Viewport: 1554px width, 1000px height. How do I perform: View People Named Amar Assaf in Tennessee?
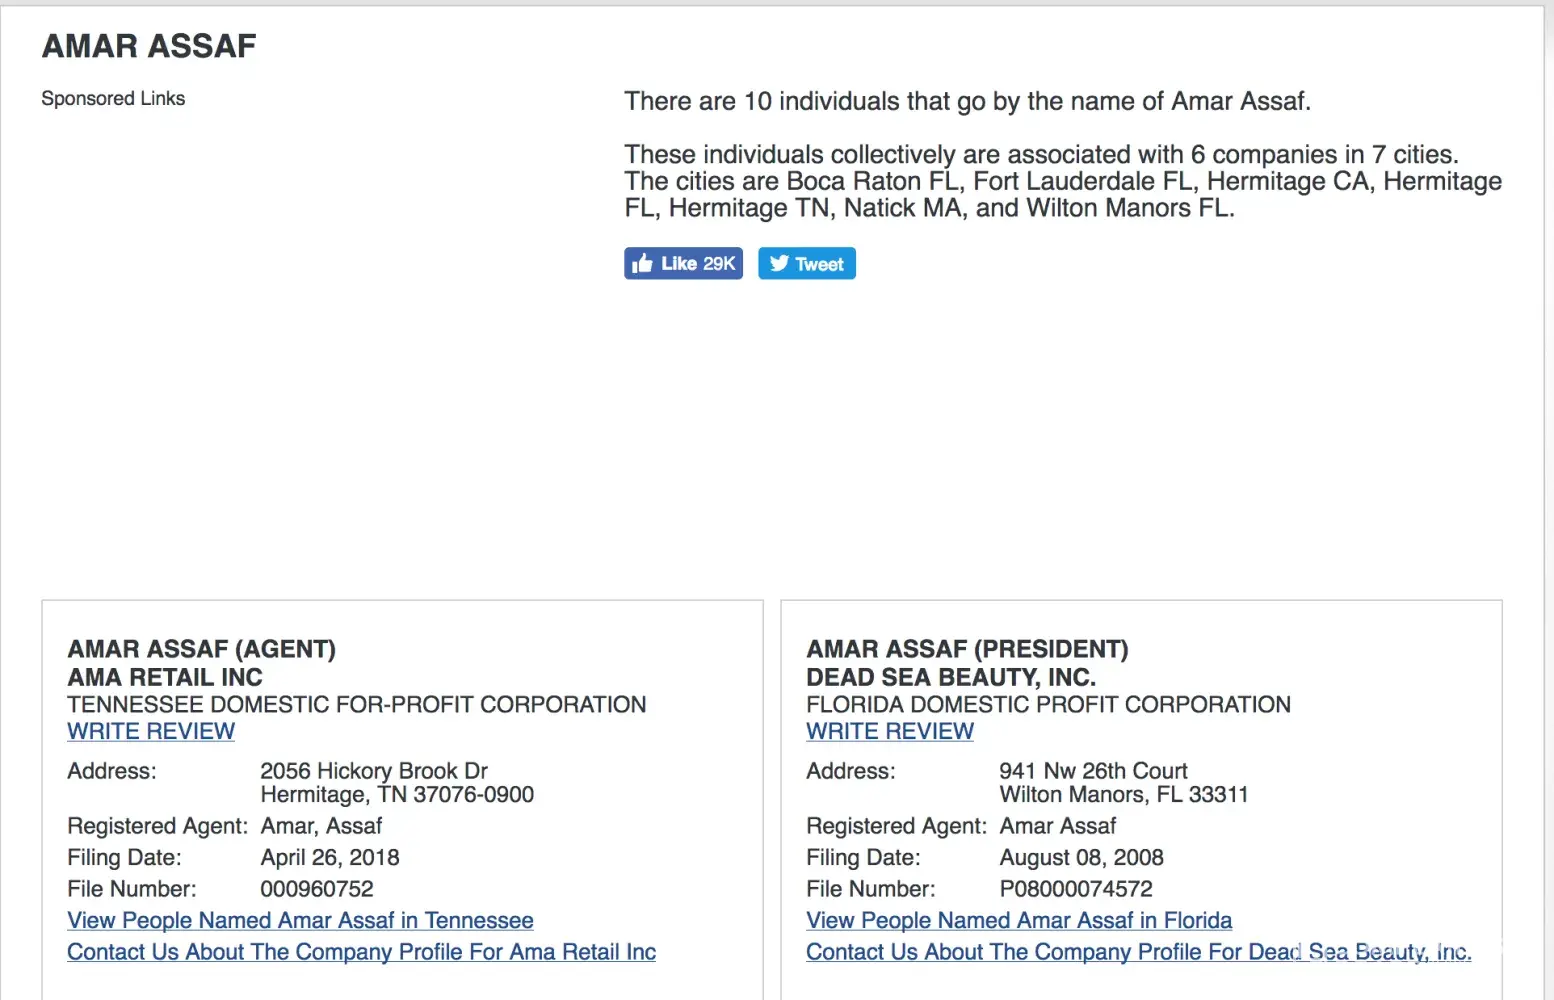point(300,921)
